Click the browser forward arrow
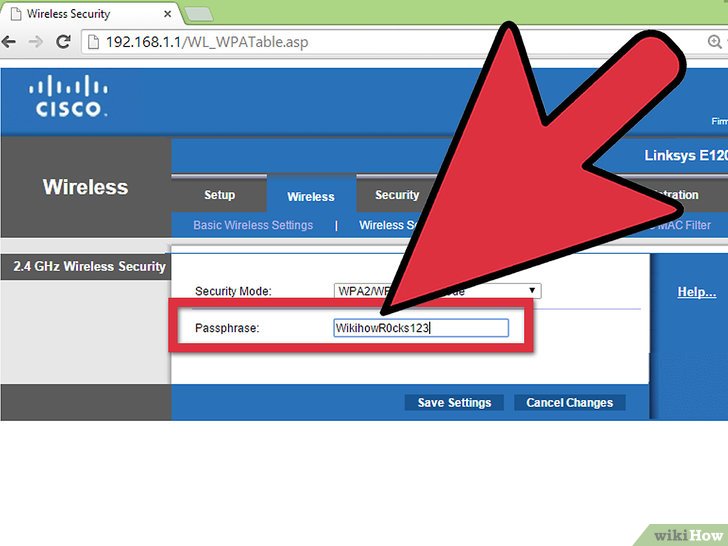The width and height of the screenshot is (728, 546). click(x=35, y=42)
